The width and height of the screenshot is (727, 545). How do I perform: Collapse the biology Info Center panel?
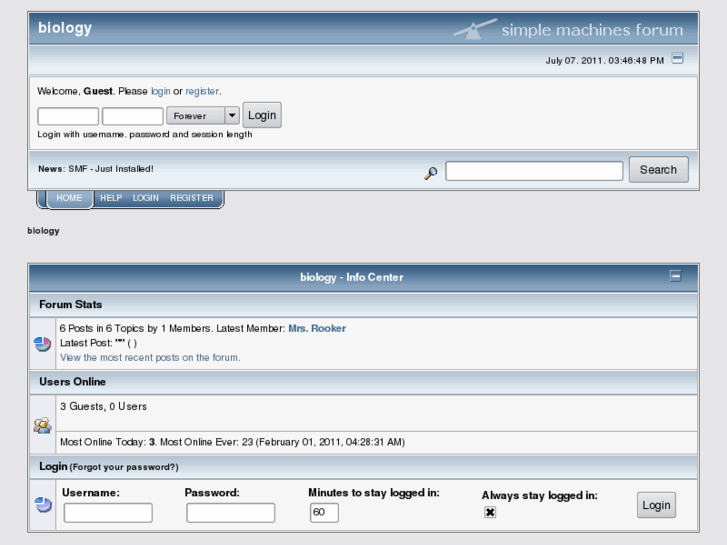point(676,276)
